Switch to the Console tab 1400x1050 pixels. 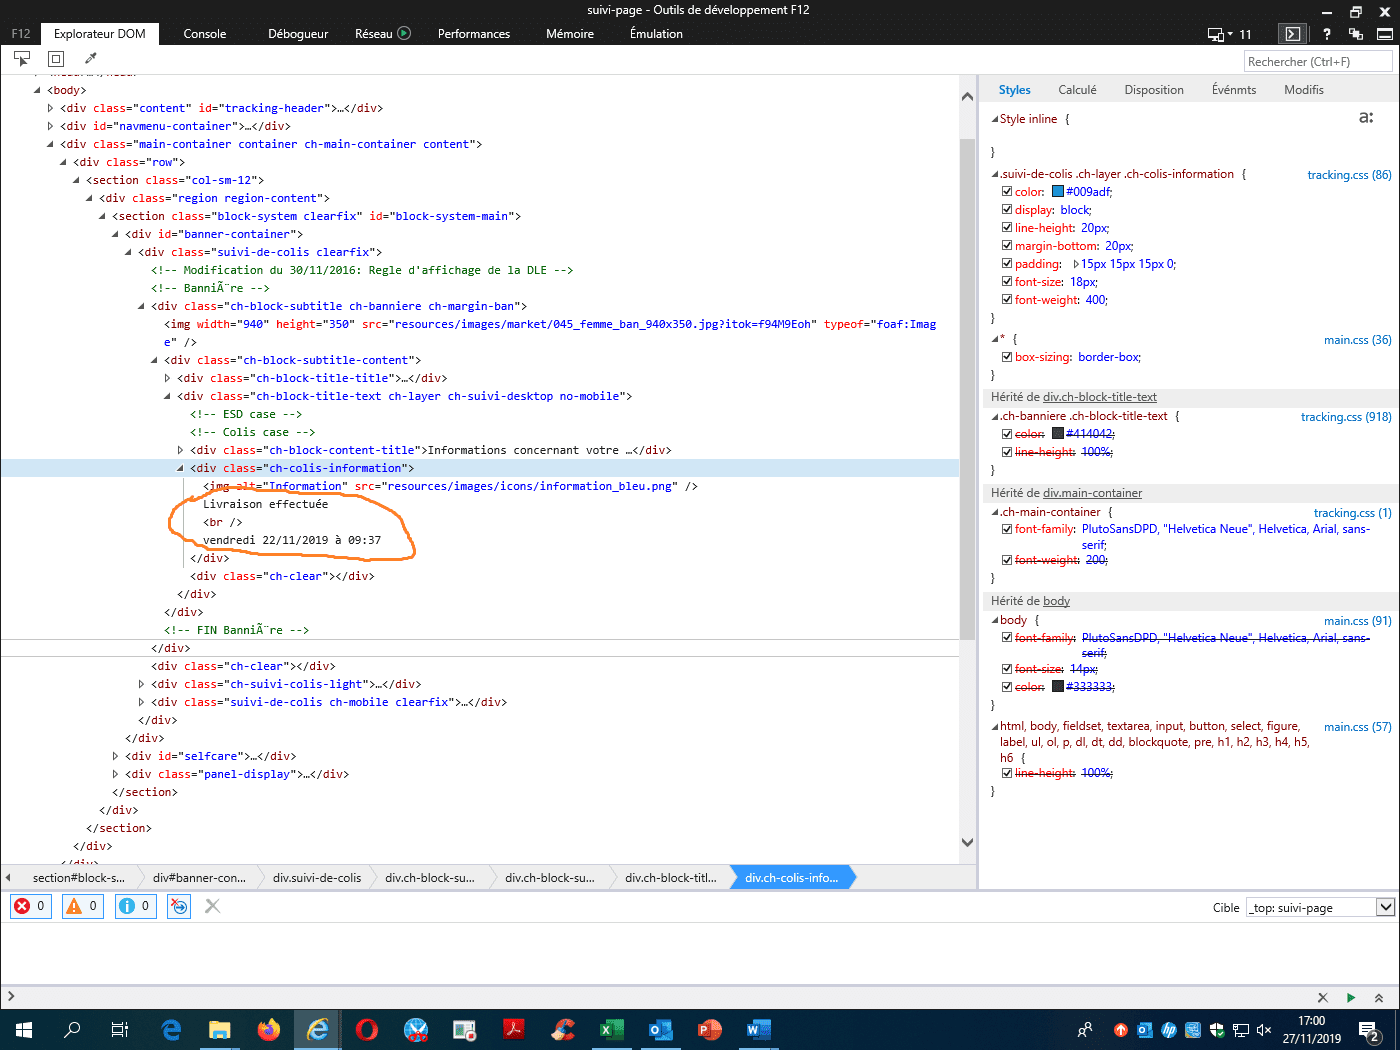point(205,34)
